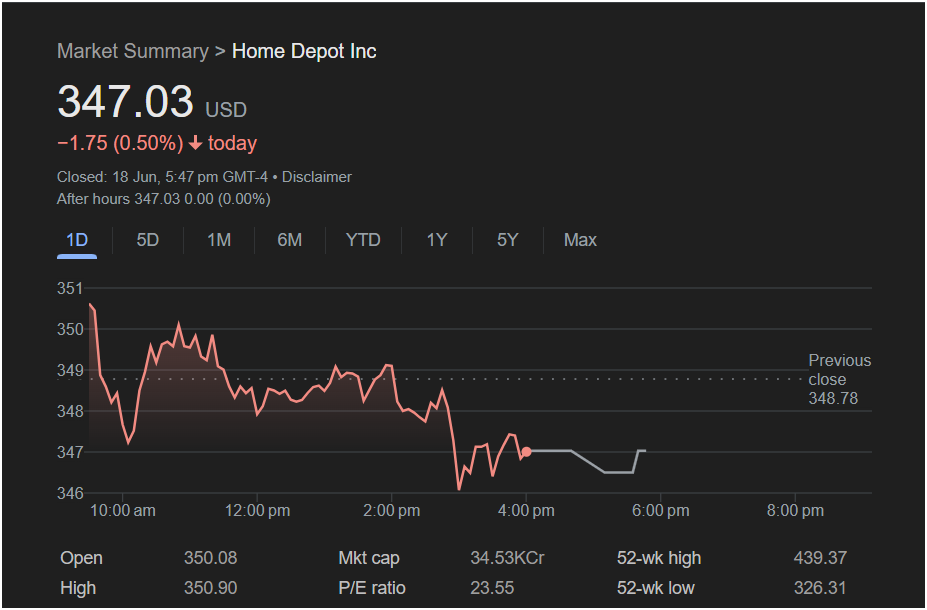Click the 2:00 pm axis label
Screen dimensions: 927x610
coord(391,511)
